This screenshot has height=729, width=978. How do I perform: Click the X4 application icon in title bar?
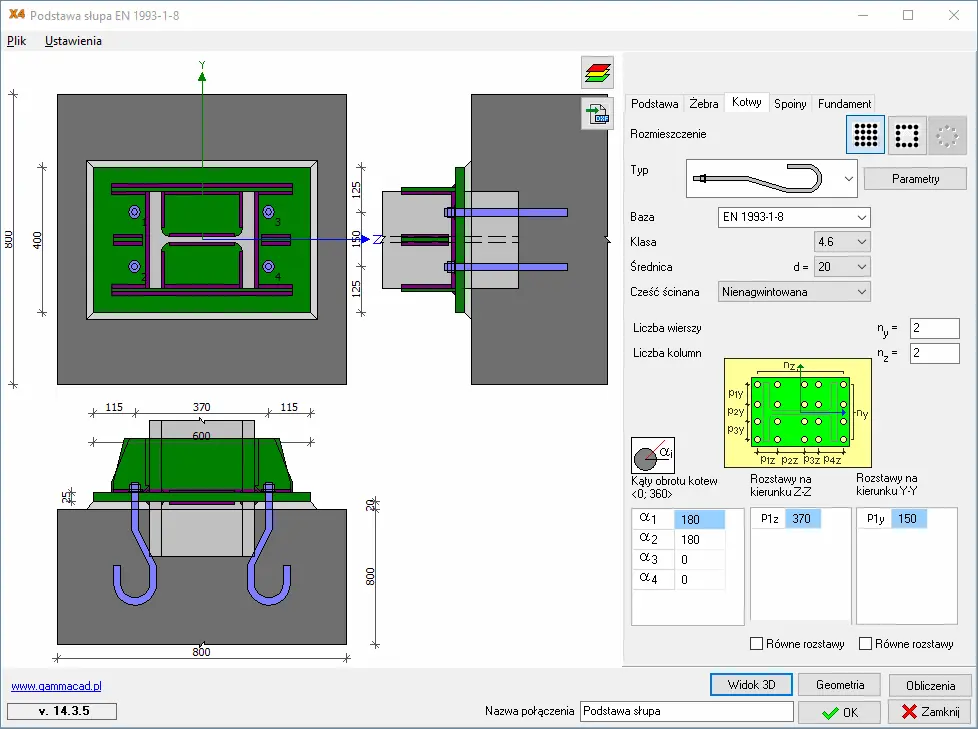pyautogui.click(x=16, y=16)
